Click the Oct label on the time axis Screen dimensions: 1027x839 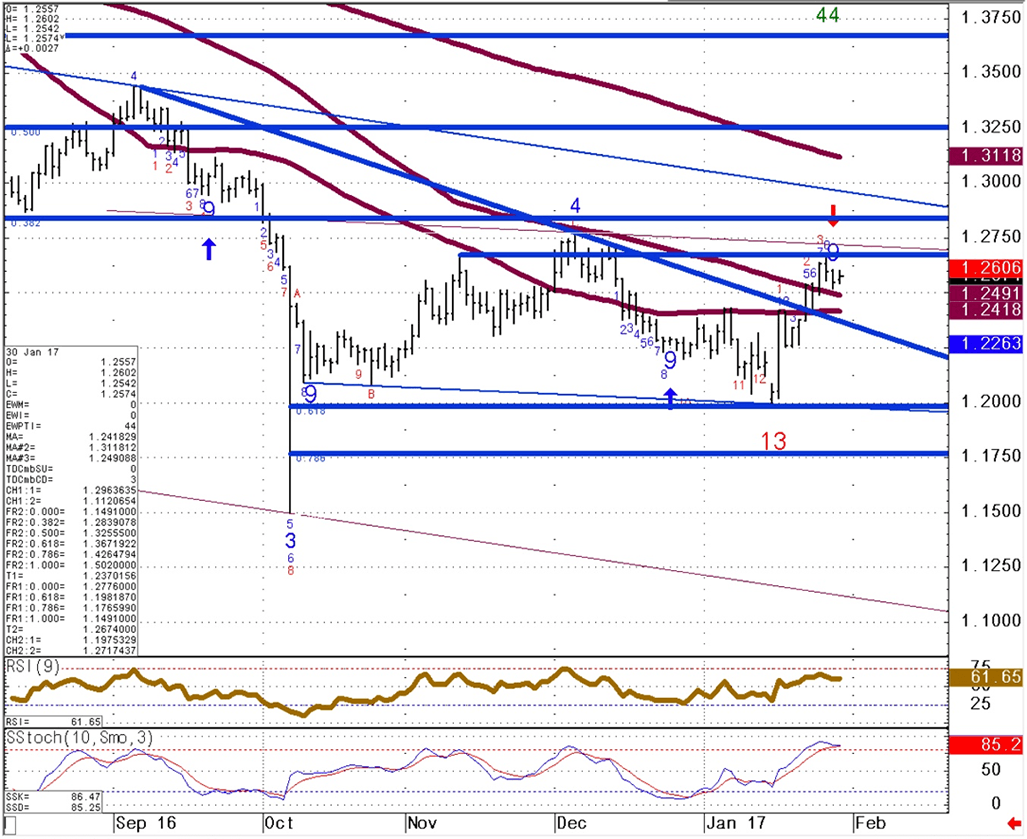tap(278, 821)
